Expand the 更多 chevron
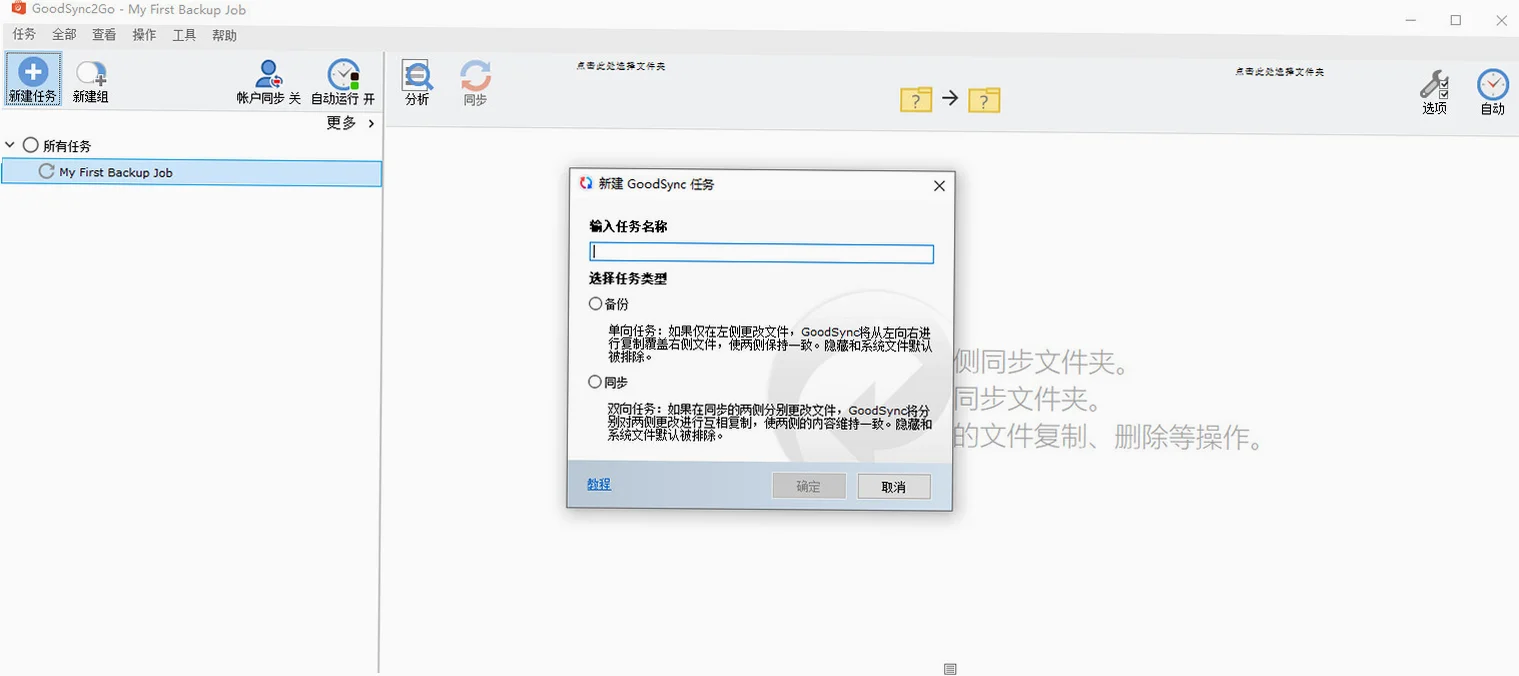The height and width of the screenshot is (676, 1519). 371,123
